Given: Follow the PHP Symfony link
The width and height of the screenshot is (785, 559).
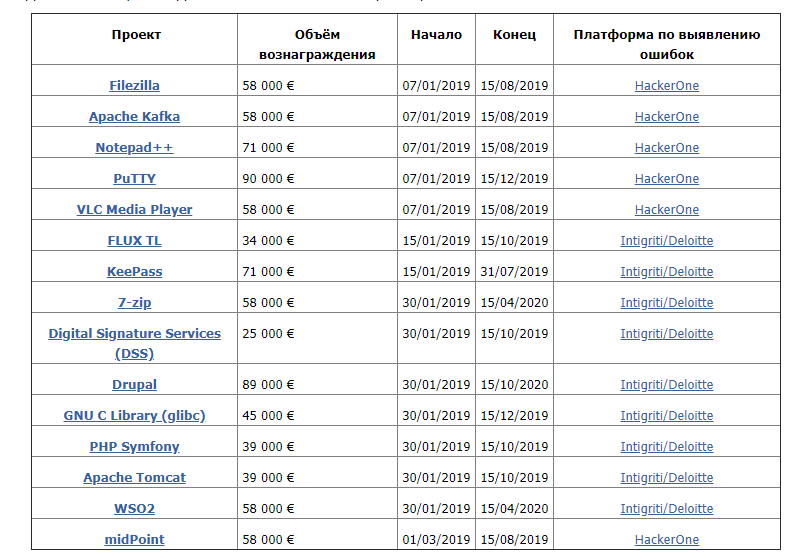Looking at the screenshot, I should [134, 447].
